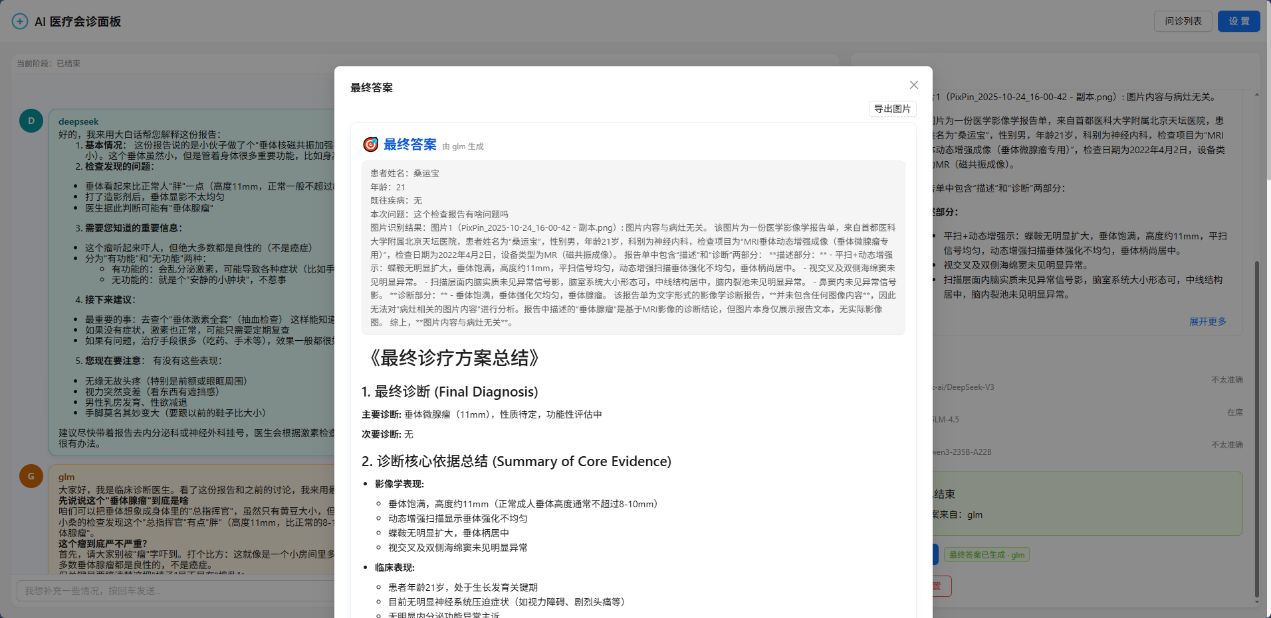1271x618 pixels.
Task: Click the glm avatar icon labeled G
Action: (31, 477)
